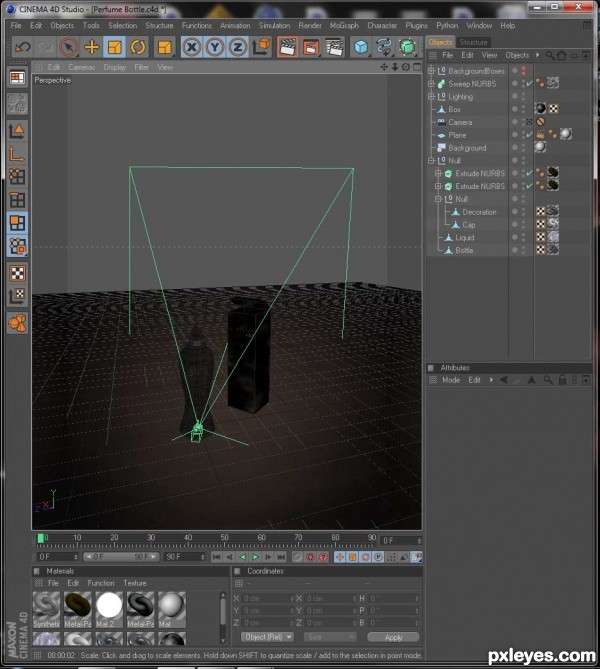Add Cube primitive object
This screenshot has width=600, height=669.
[361, 47]
